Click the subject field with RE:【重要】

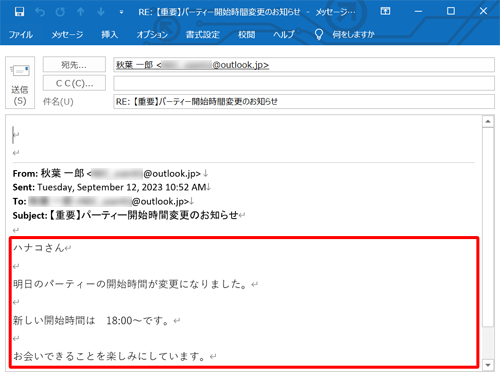tap(304, 101)
